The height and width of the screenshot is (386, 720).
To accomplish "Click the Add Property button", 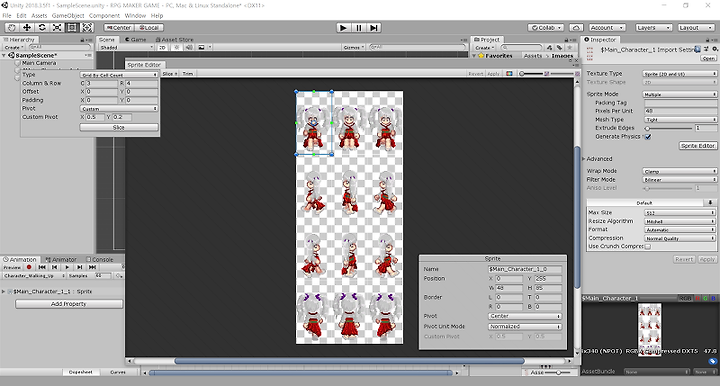I will 69,304.
